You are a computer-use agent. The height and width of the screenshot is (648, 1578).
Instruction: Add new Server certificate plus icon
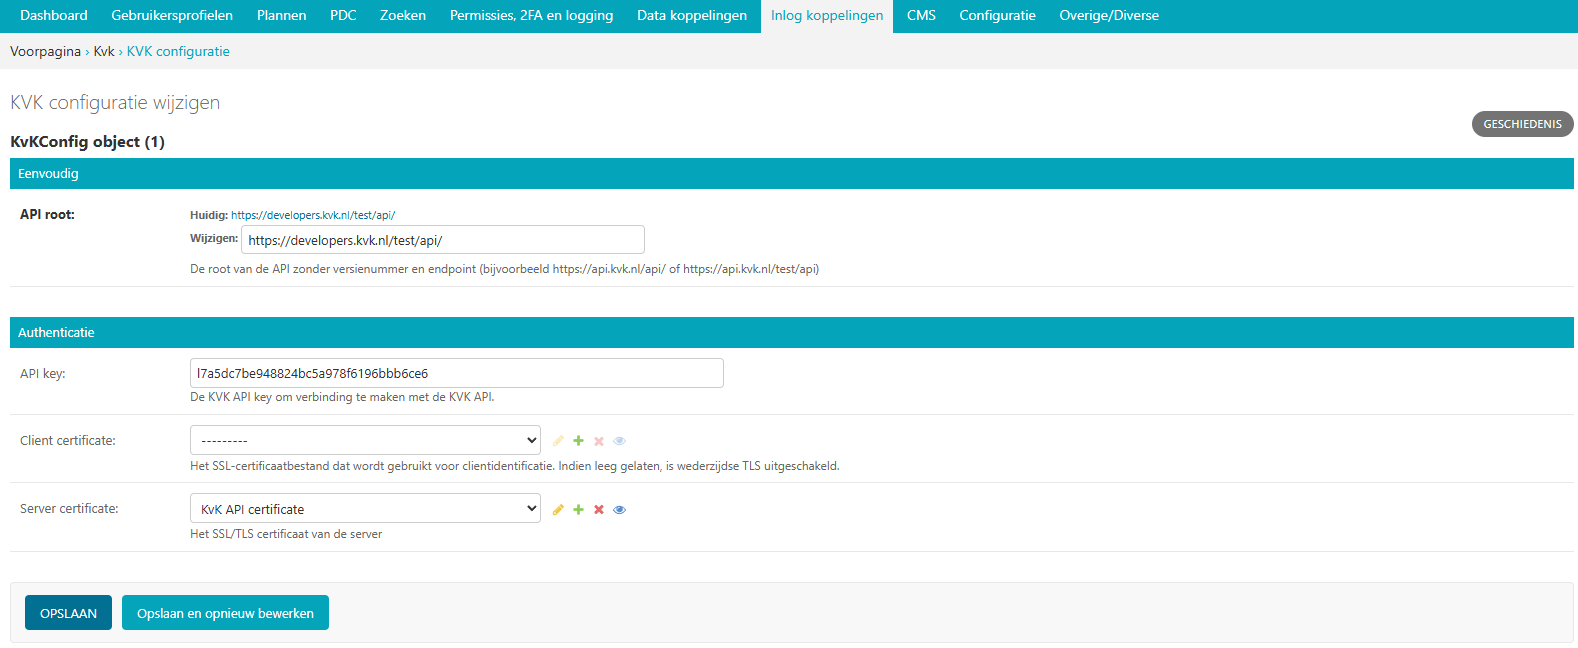(x=578, y=510)
